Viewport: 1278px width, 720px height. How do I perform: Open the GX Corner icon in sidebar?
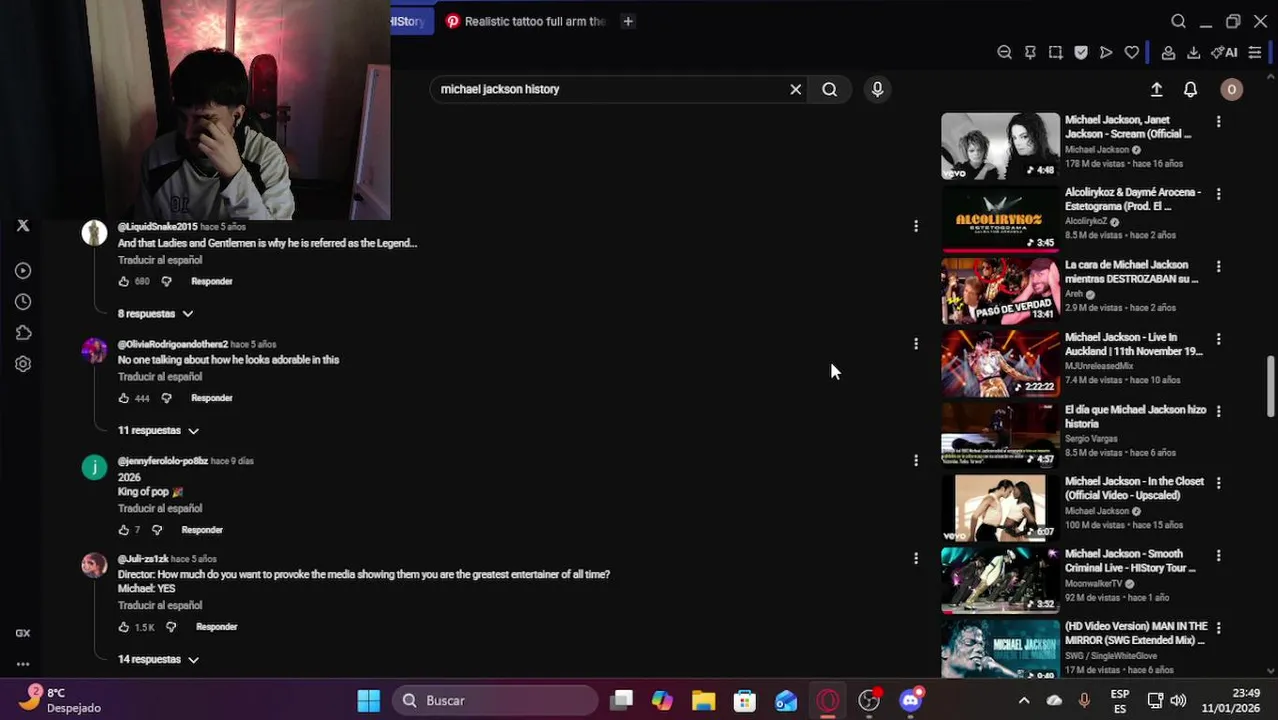(x=23, y=633)
